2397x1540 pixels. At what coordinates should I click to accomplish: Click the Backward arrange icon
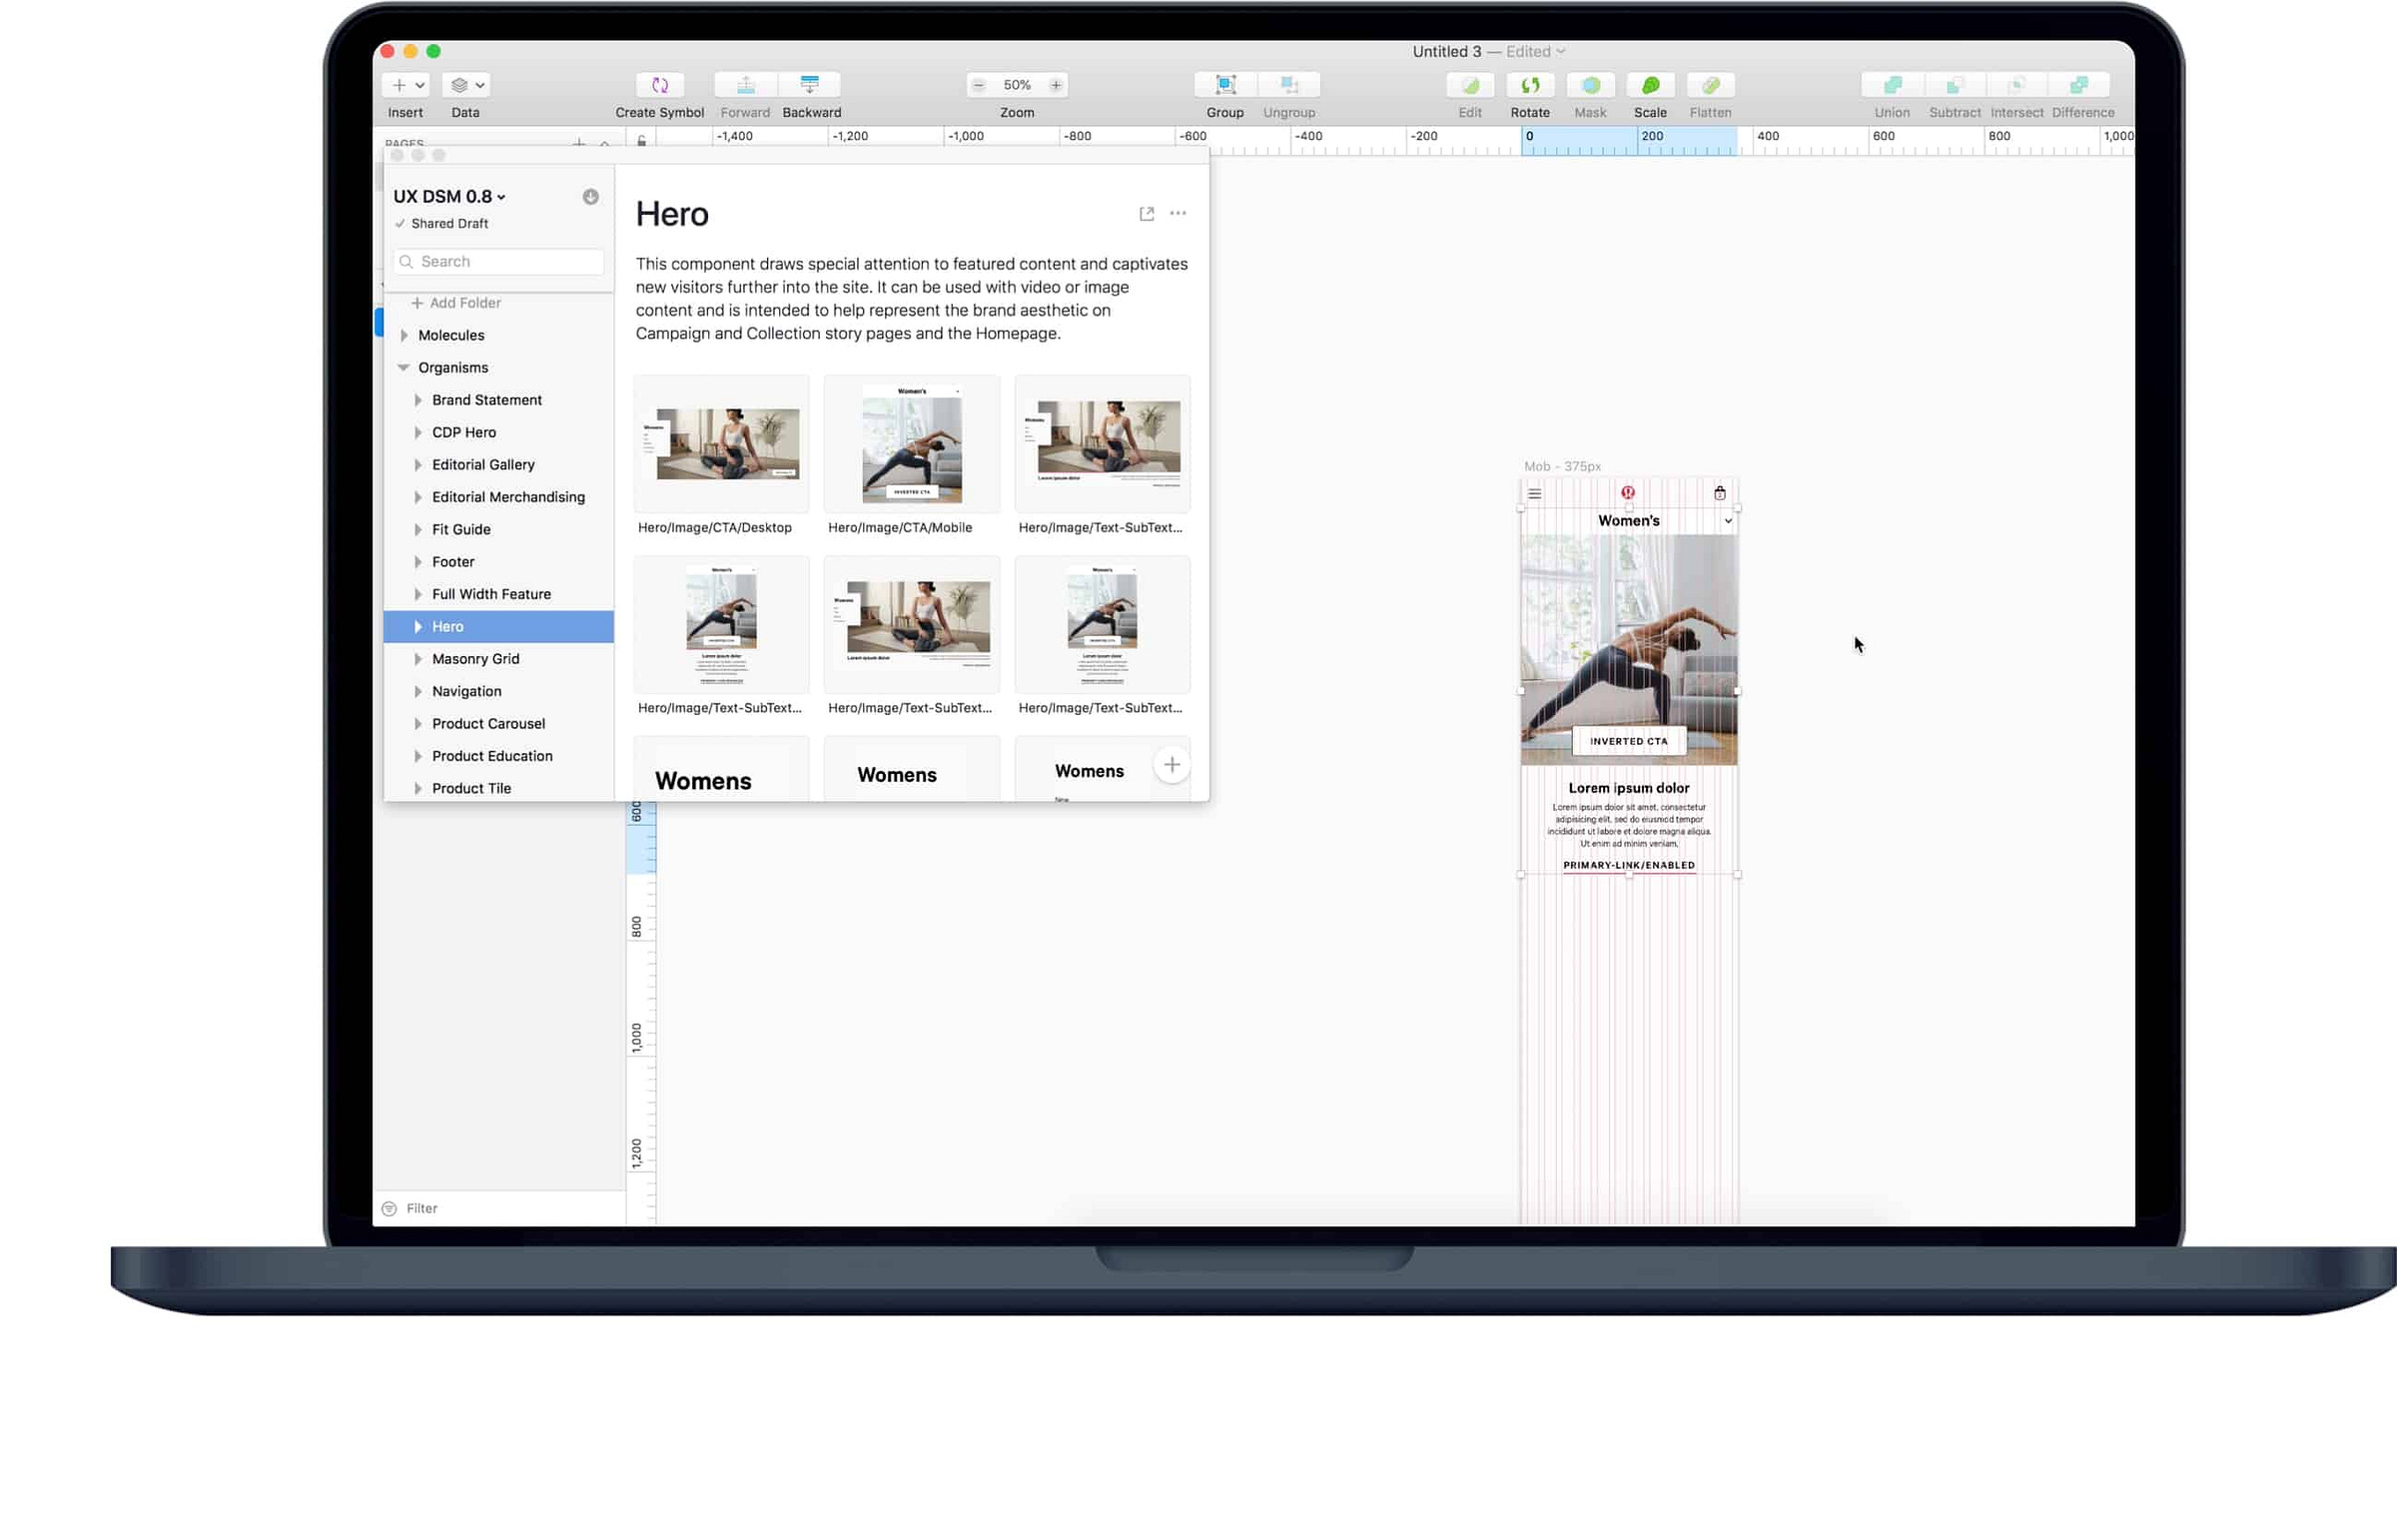click(810, 85)
